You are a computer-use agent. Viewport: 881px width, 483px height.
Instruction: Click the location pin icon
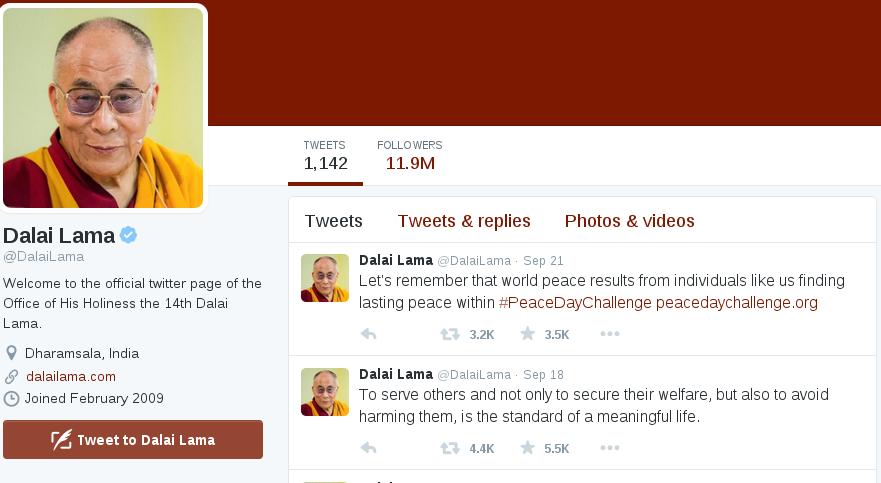point(11,353)
